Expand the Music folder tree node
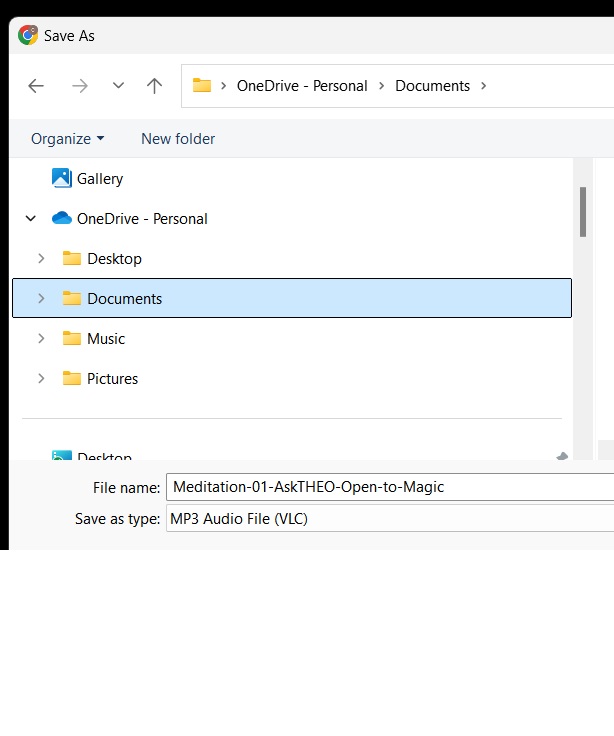The image size is (614, 736). tap(41, 339)
